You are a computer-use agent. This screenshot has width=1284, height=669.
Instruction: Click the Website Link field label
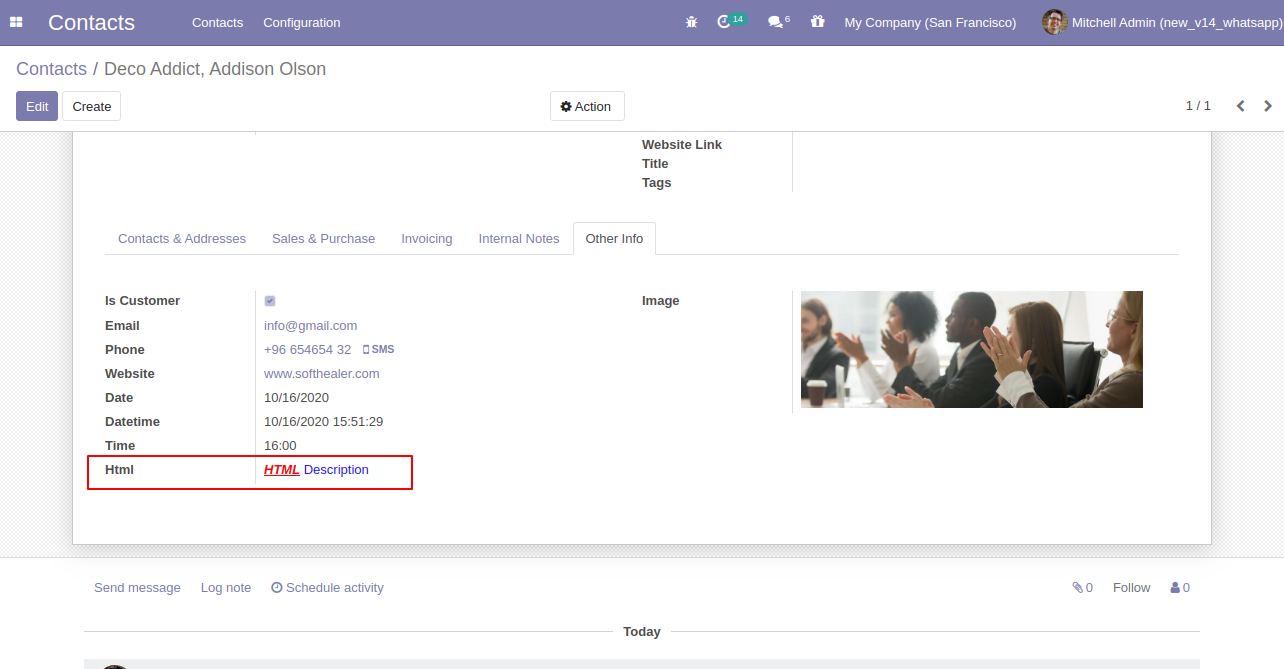[x=682, y=145]
